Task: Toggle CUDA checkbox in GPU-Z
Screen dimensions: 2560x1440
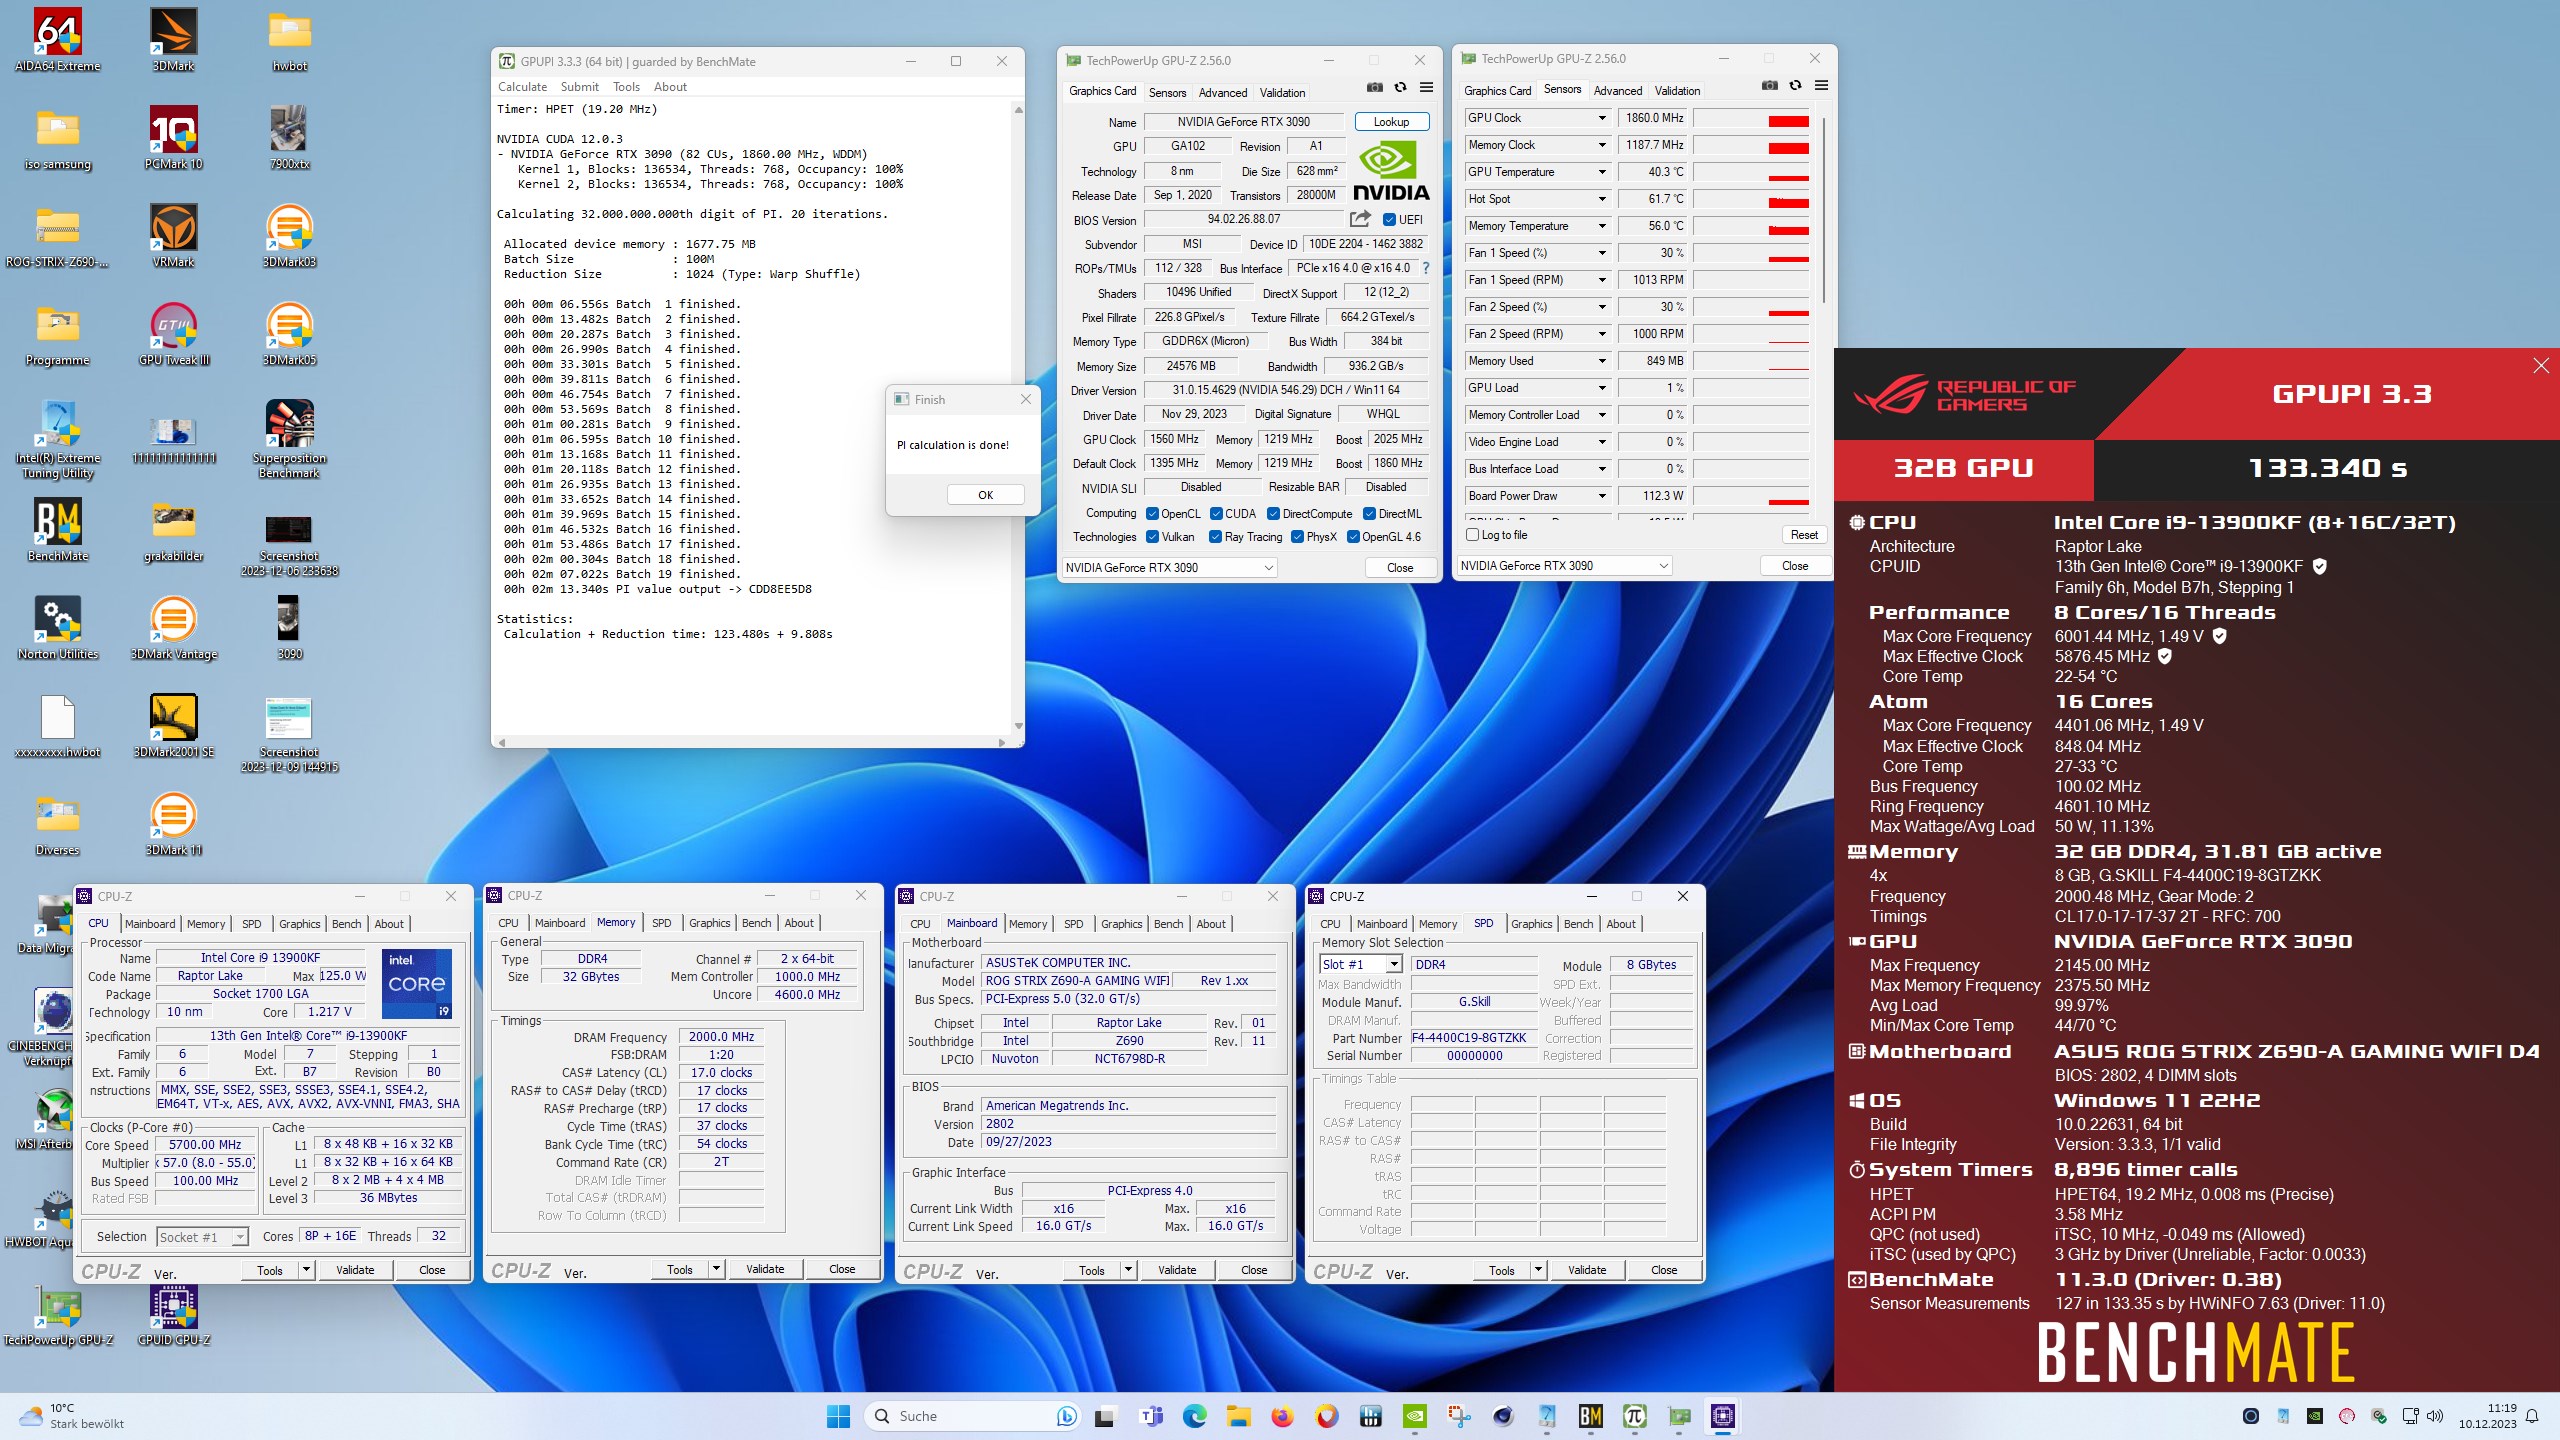Action: pos(1216,514)
